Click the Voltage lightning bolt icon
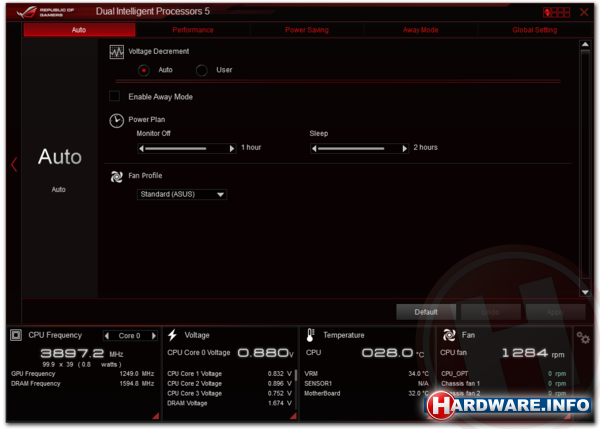 click(x=173, y=335)
